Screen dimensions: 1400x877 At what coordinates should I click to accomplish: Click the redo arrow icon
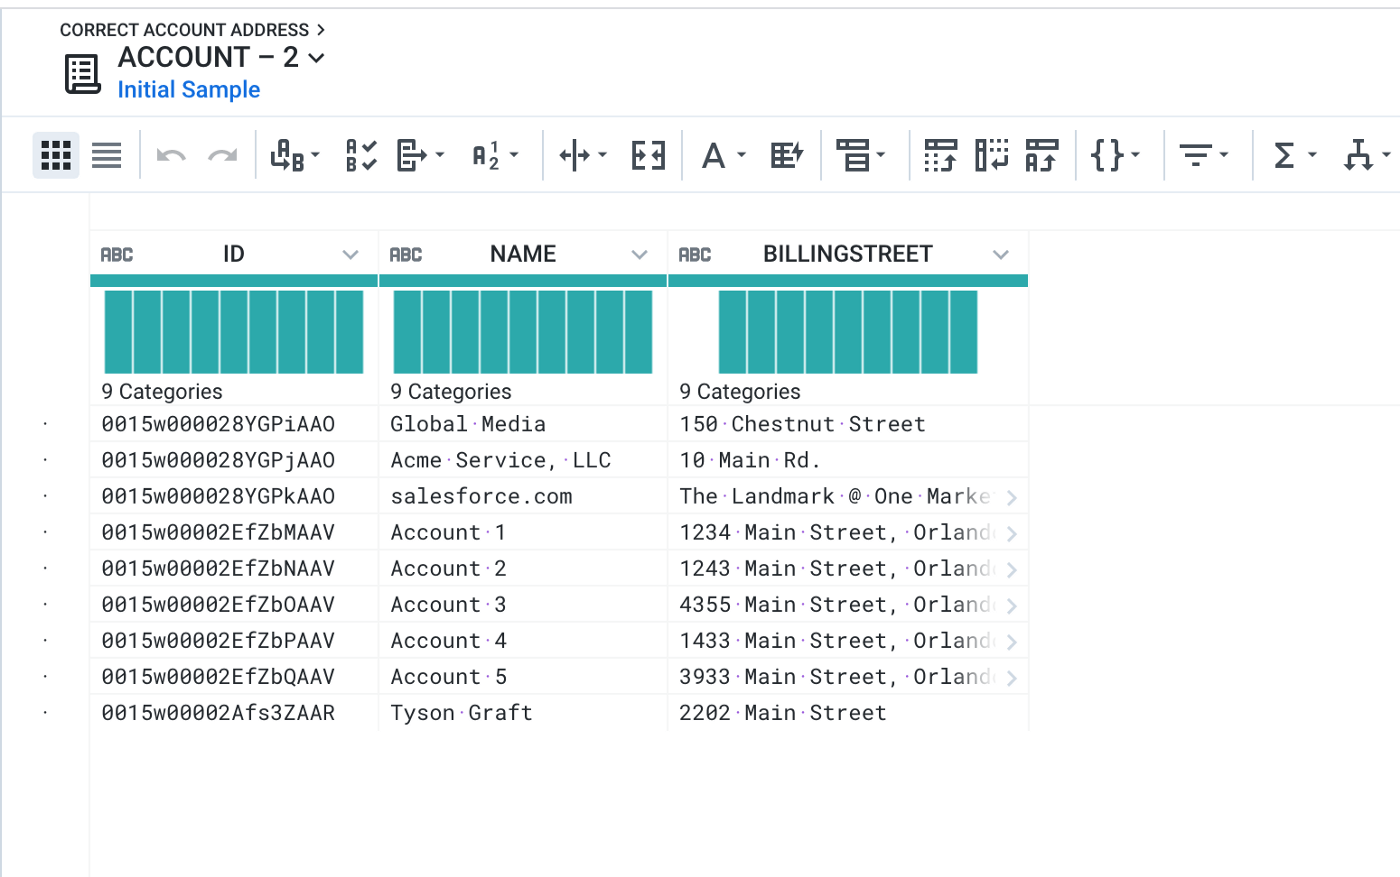(x=222, y=156)
